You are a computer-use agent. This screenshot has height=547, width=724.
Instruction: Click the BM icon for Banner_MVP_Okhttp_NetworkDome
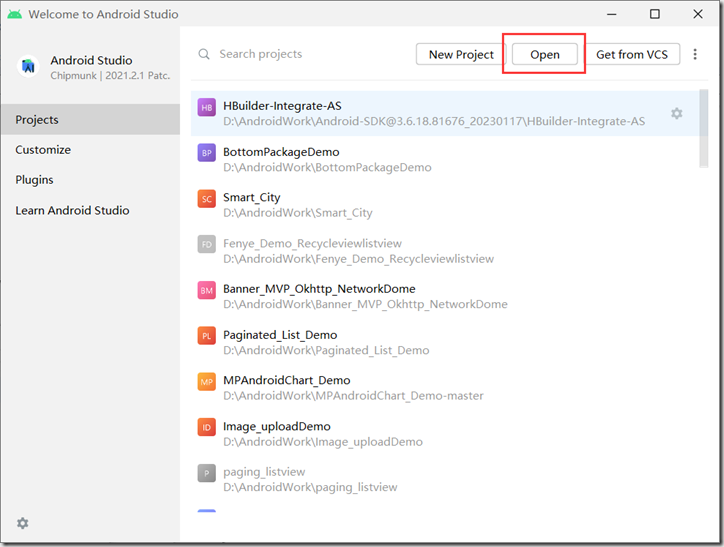[x=206, y=290]
